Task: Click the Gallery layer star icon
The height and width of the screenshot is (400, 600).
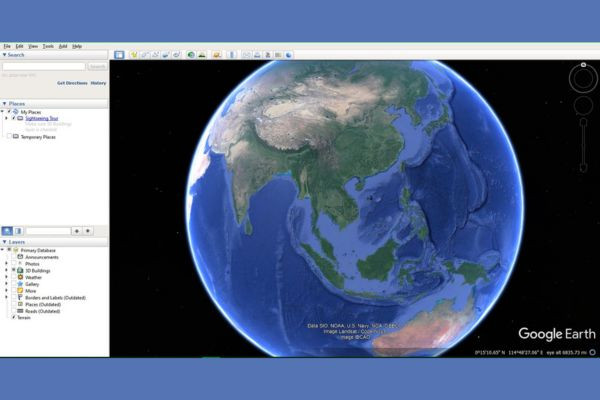Action: click(x=20, y=284)
